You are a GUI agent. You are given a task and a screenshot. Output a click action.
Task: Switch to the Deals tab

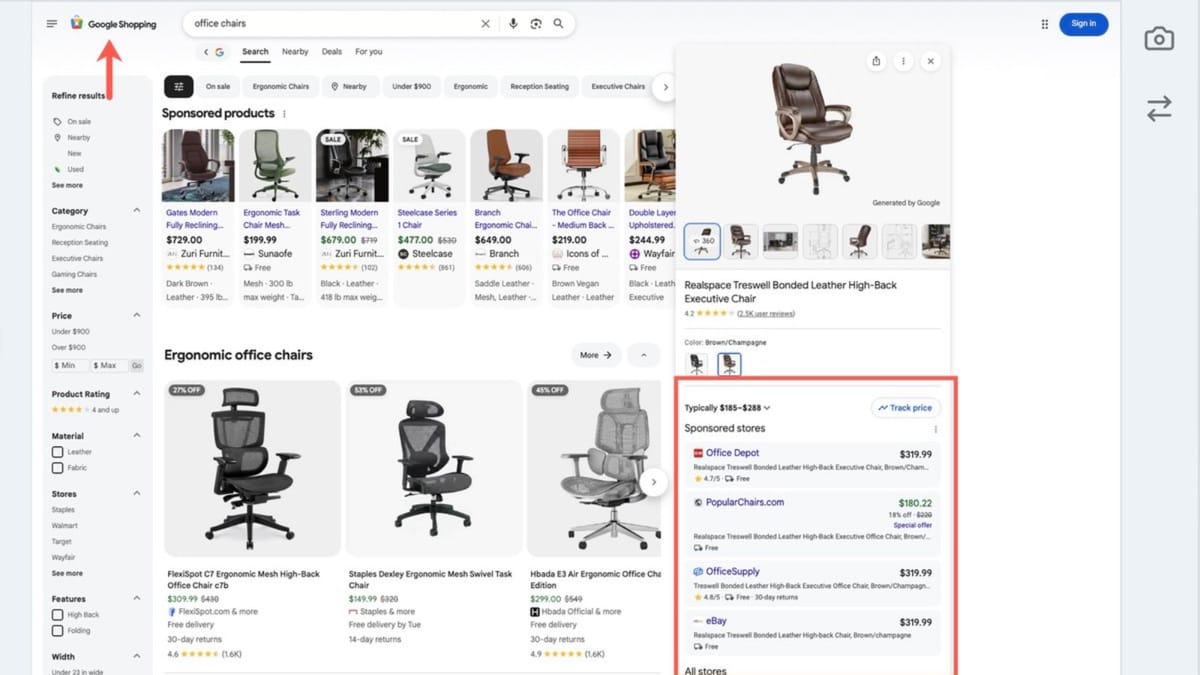tap(331, 51)
